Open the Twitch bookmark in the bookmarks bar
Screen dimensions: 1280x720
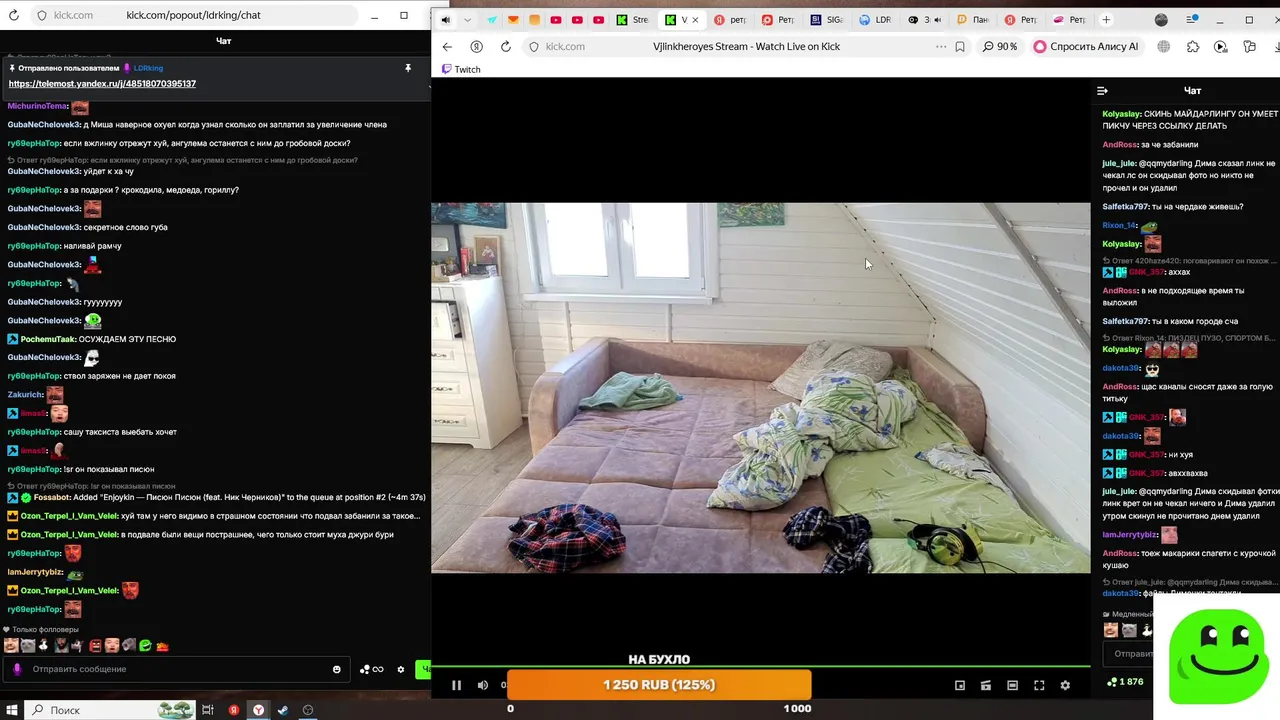click(x=461, y=69)
